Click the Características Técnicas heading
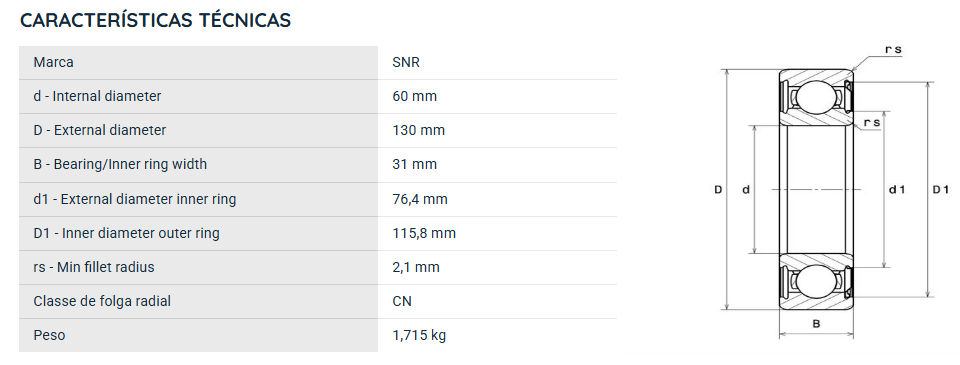Screen dimensions: 960x365 tap(156, 20)
